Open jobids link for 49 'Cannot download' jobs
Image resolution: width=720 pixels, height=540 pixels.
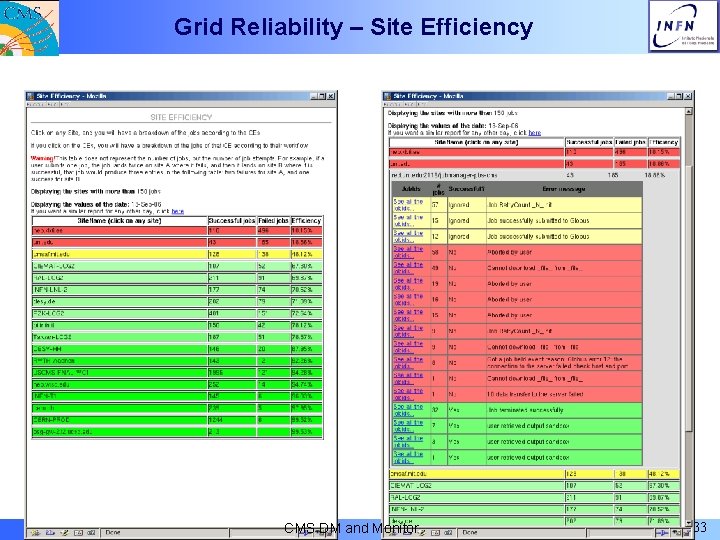click(x=408, y=268)
